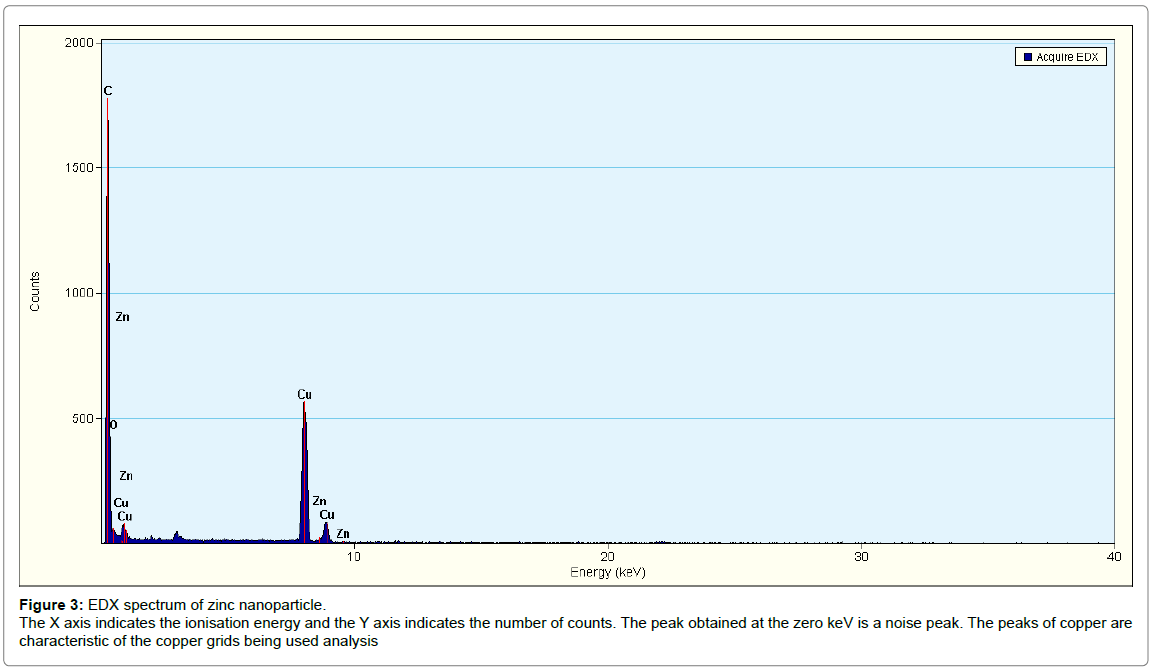The width and height of the screenshot is (1157, 668).
Task: Click the Cu label above the 8 keV peak
Action: pyautogui.click(x=304, y=395)
